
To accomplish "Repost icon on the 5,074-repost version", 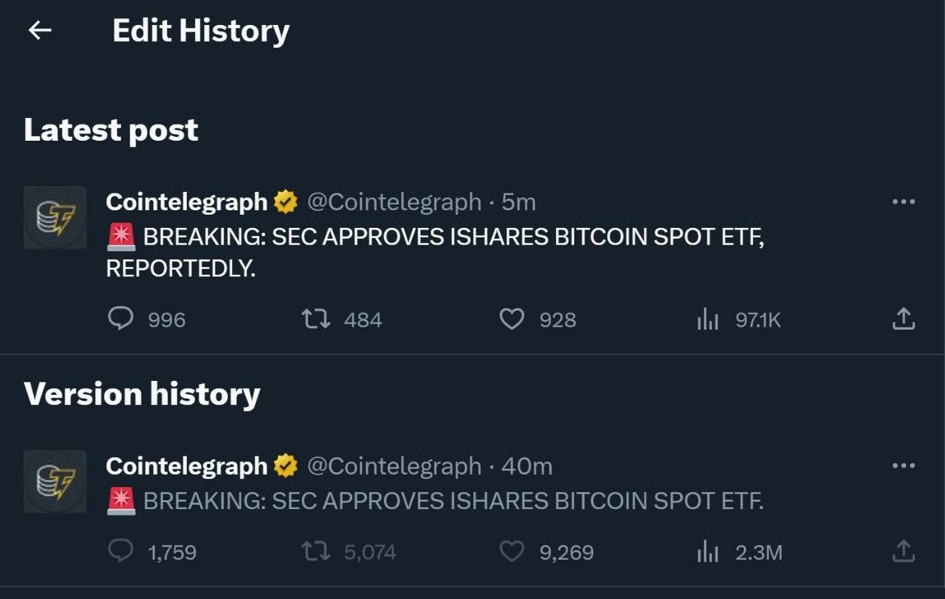I will click(315, 551).
